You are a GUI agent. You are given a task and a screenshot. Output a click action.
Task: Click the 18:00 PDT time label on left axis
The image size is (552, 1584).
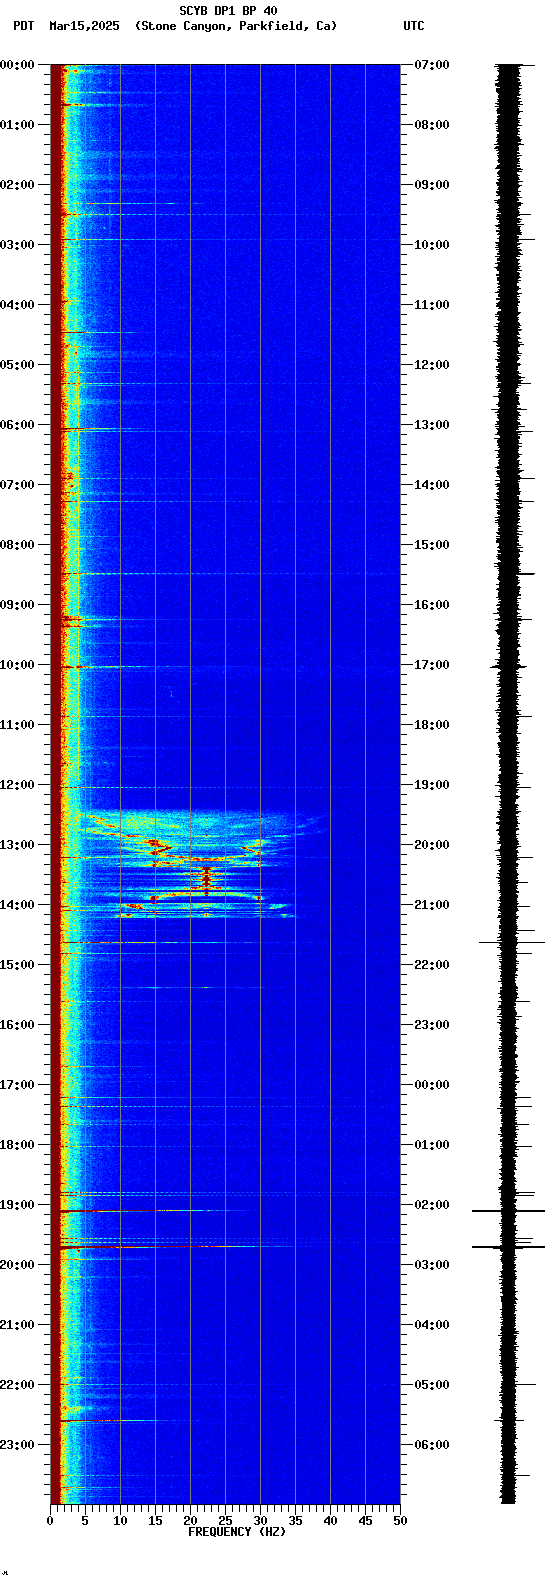(18, 1145)
